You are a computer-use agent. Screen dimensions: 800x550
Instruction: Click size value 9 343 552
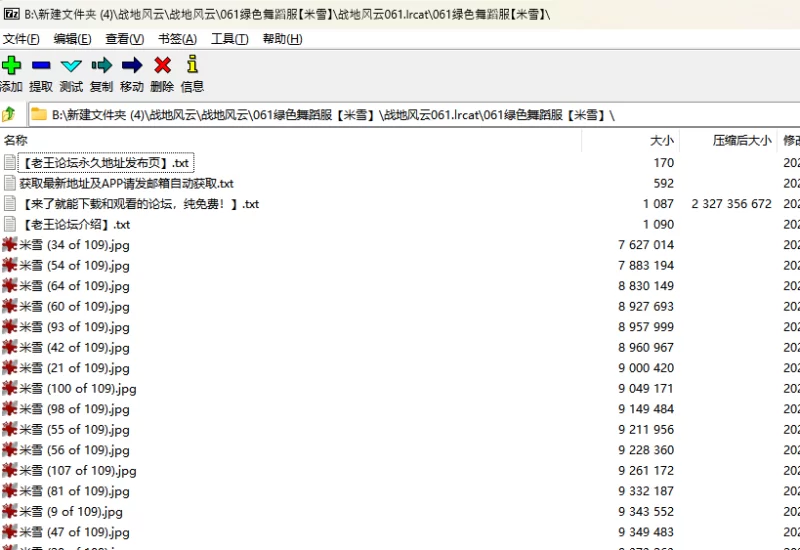tap(646, 512)
